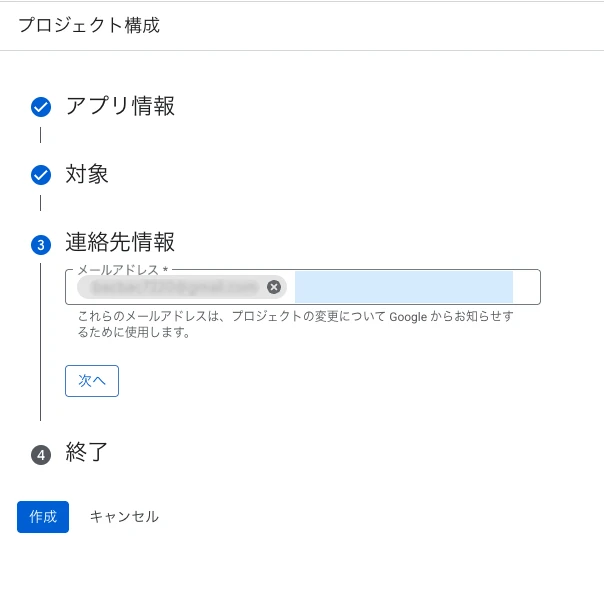This screenshot has width=604, height=600.
Task: Click connector line between 対象 and 連絡先情報
Action: pyautogui.click(x=41, y=203)
